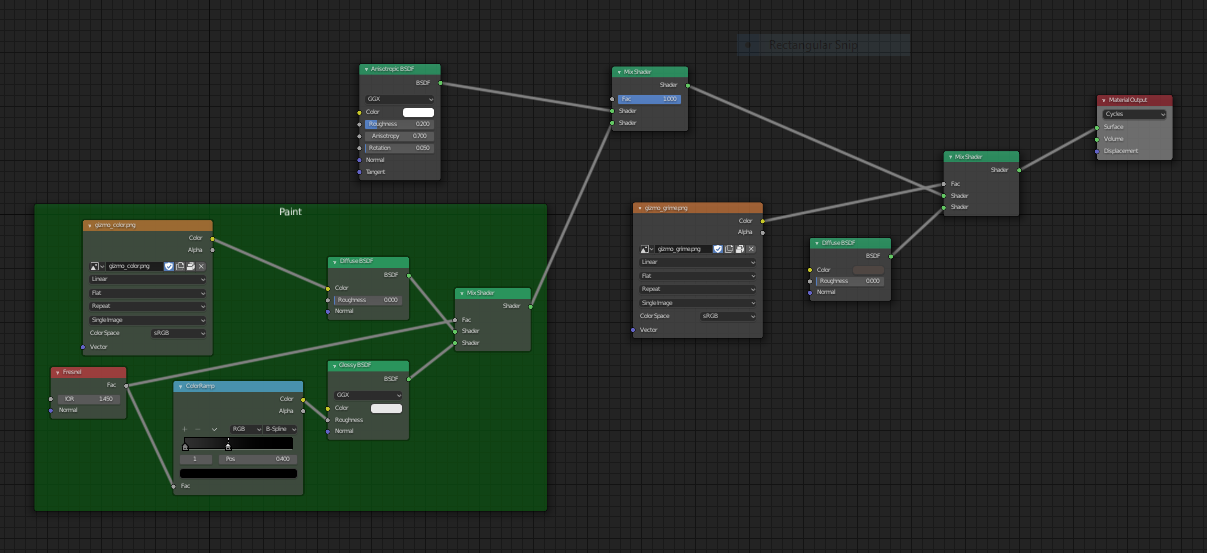Screen dimensions: 1207x553
Task: Click the Anisotropic BSDF white Color swatch
Action: click(x=418, y=112)
